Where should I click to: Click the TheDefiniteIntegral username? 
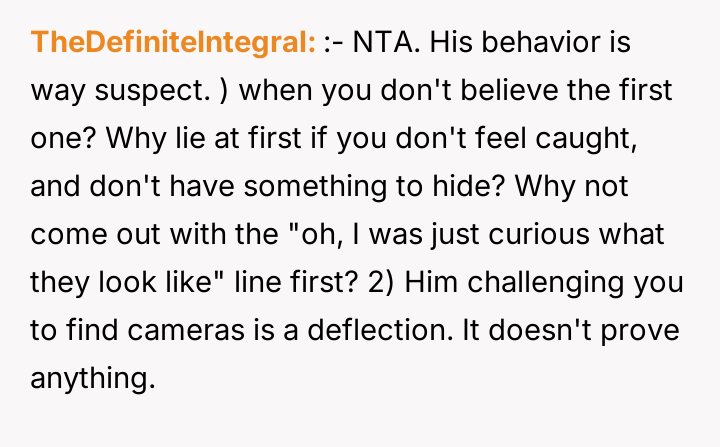pos(174,44)
